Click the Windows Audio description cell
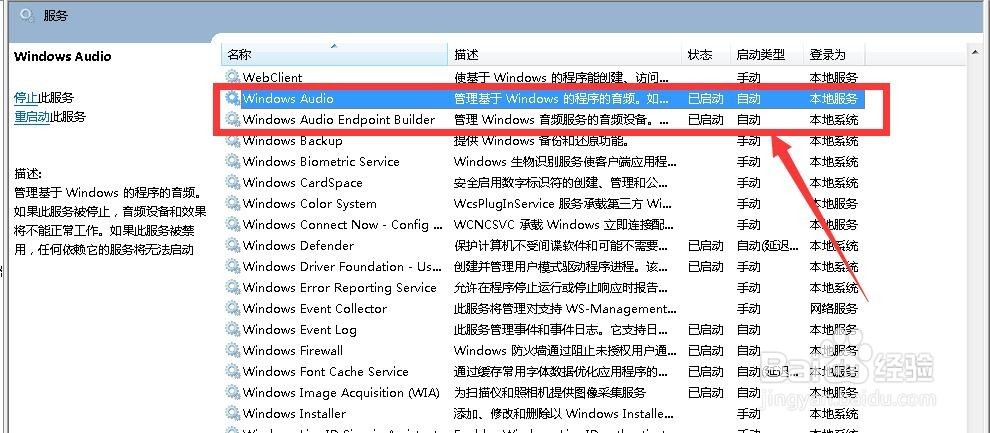 561,98
